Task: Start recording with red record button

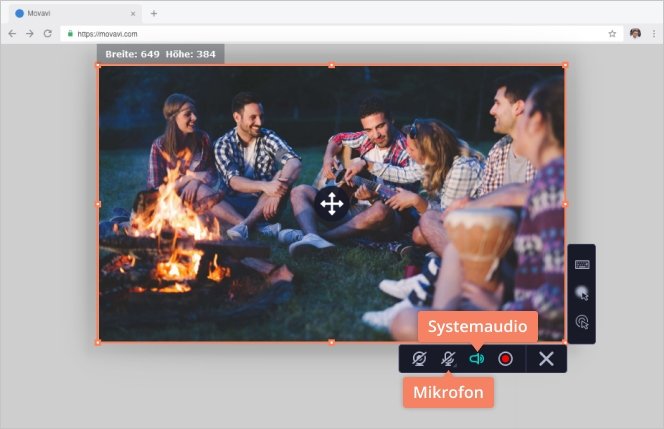Action: tap(505, 359)
